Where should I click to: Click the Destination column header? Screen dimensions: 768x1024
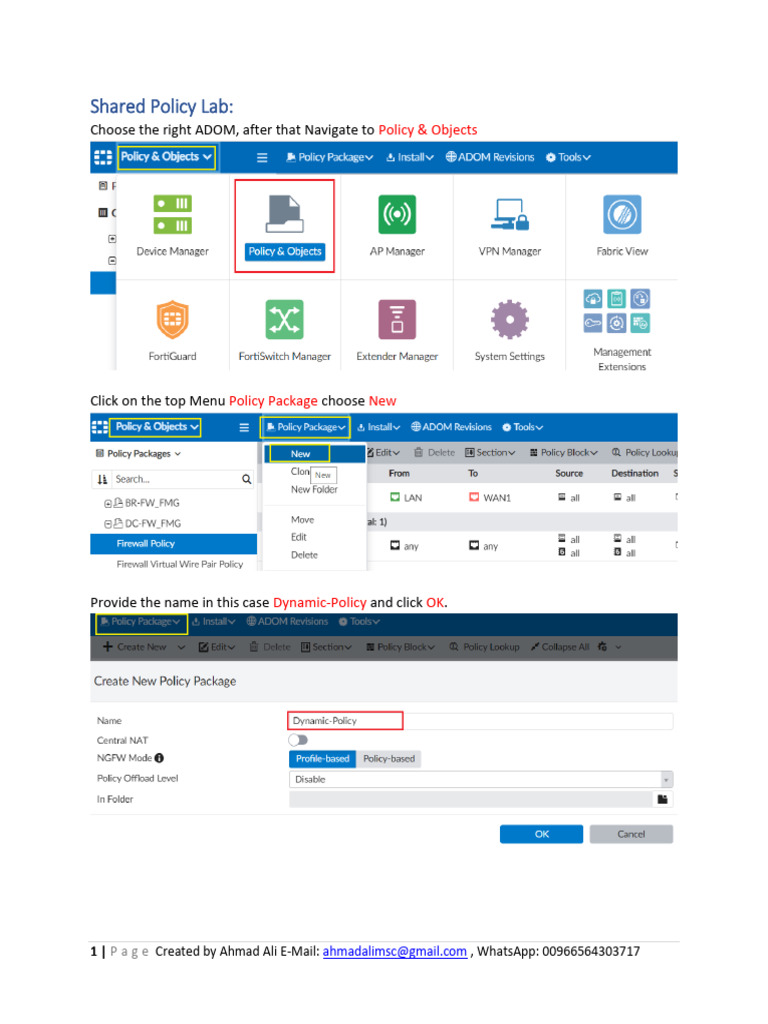pos(635,473)
